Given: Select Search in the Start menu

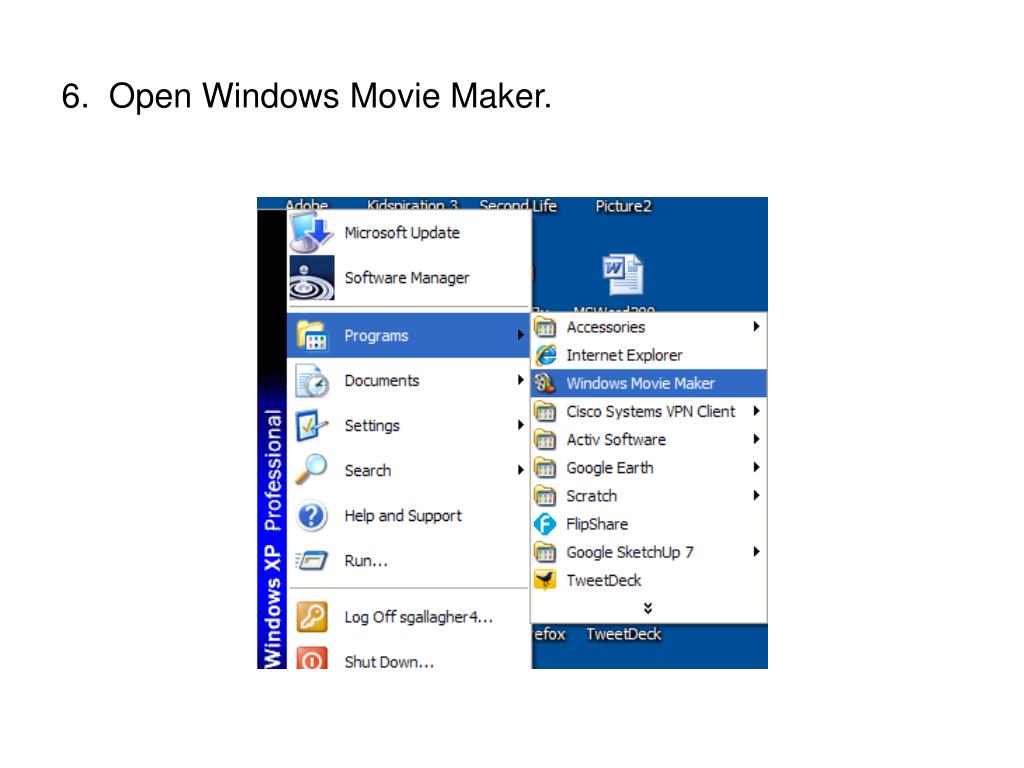Looking at the screenshot, I should click(x=409, y=470).
